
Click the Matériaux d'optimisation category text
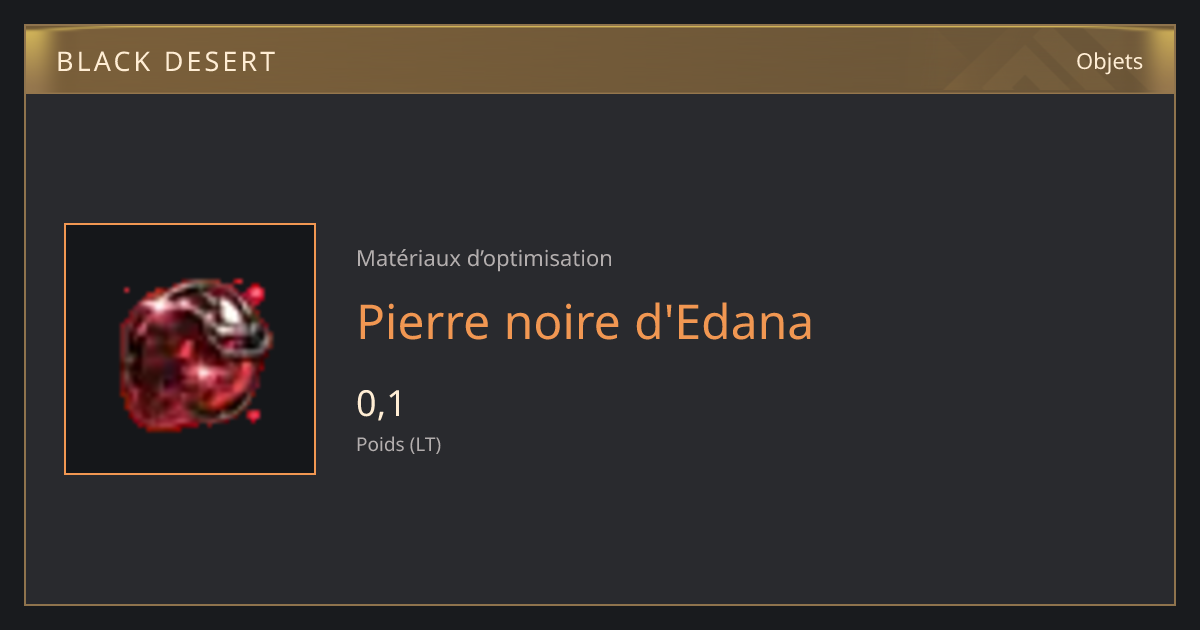[x=484, y=258]
